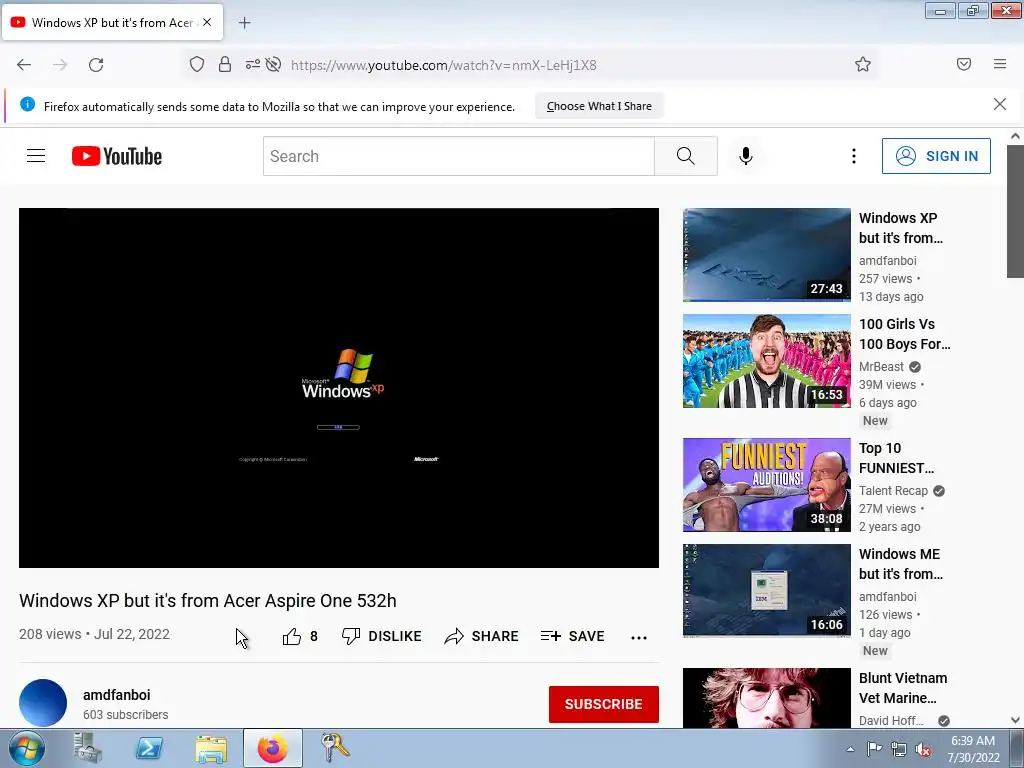
Task: Open the Blunt Vietnam Vet Marine thumbnail
Action: pyautogui.click(x=767, y=697)
